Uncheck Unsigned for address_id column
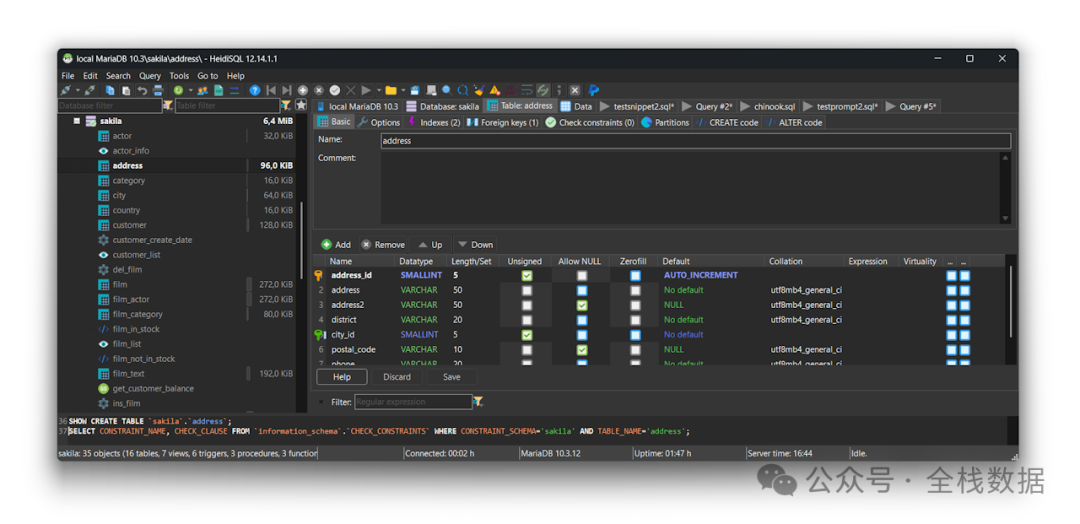The height and width of the screenshot is (524, 1080). pyautogui.click(x=527, y=275)
